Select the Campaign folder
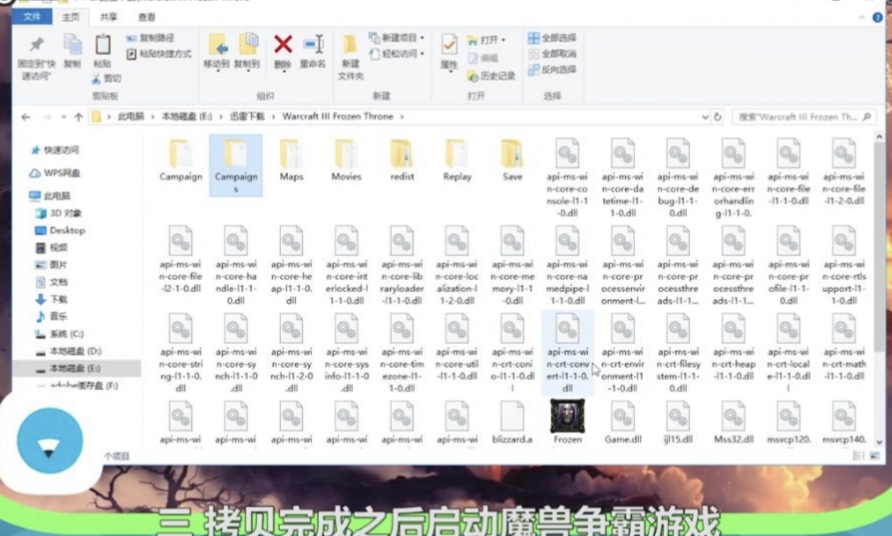The width and height of the screenshot is (892, 536). tap(181, 160)
